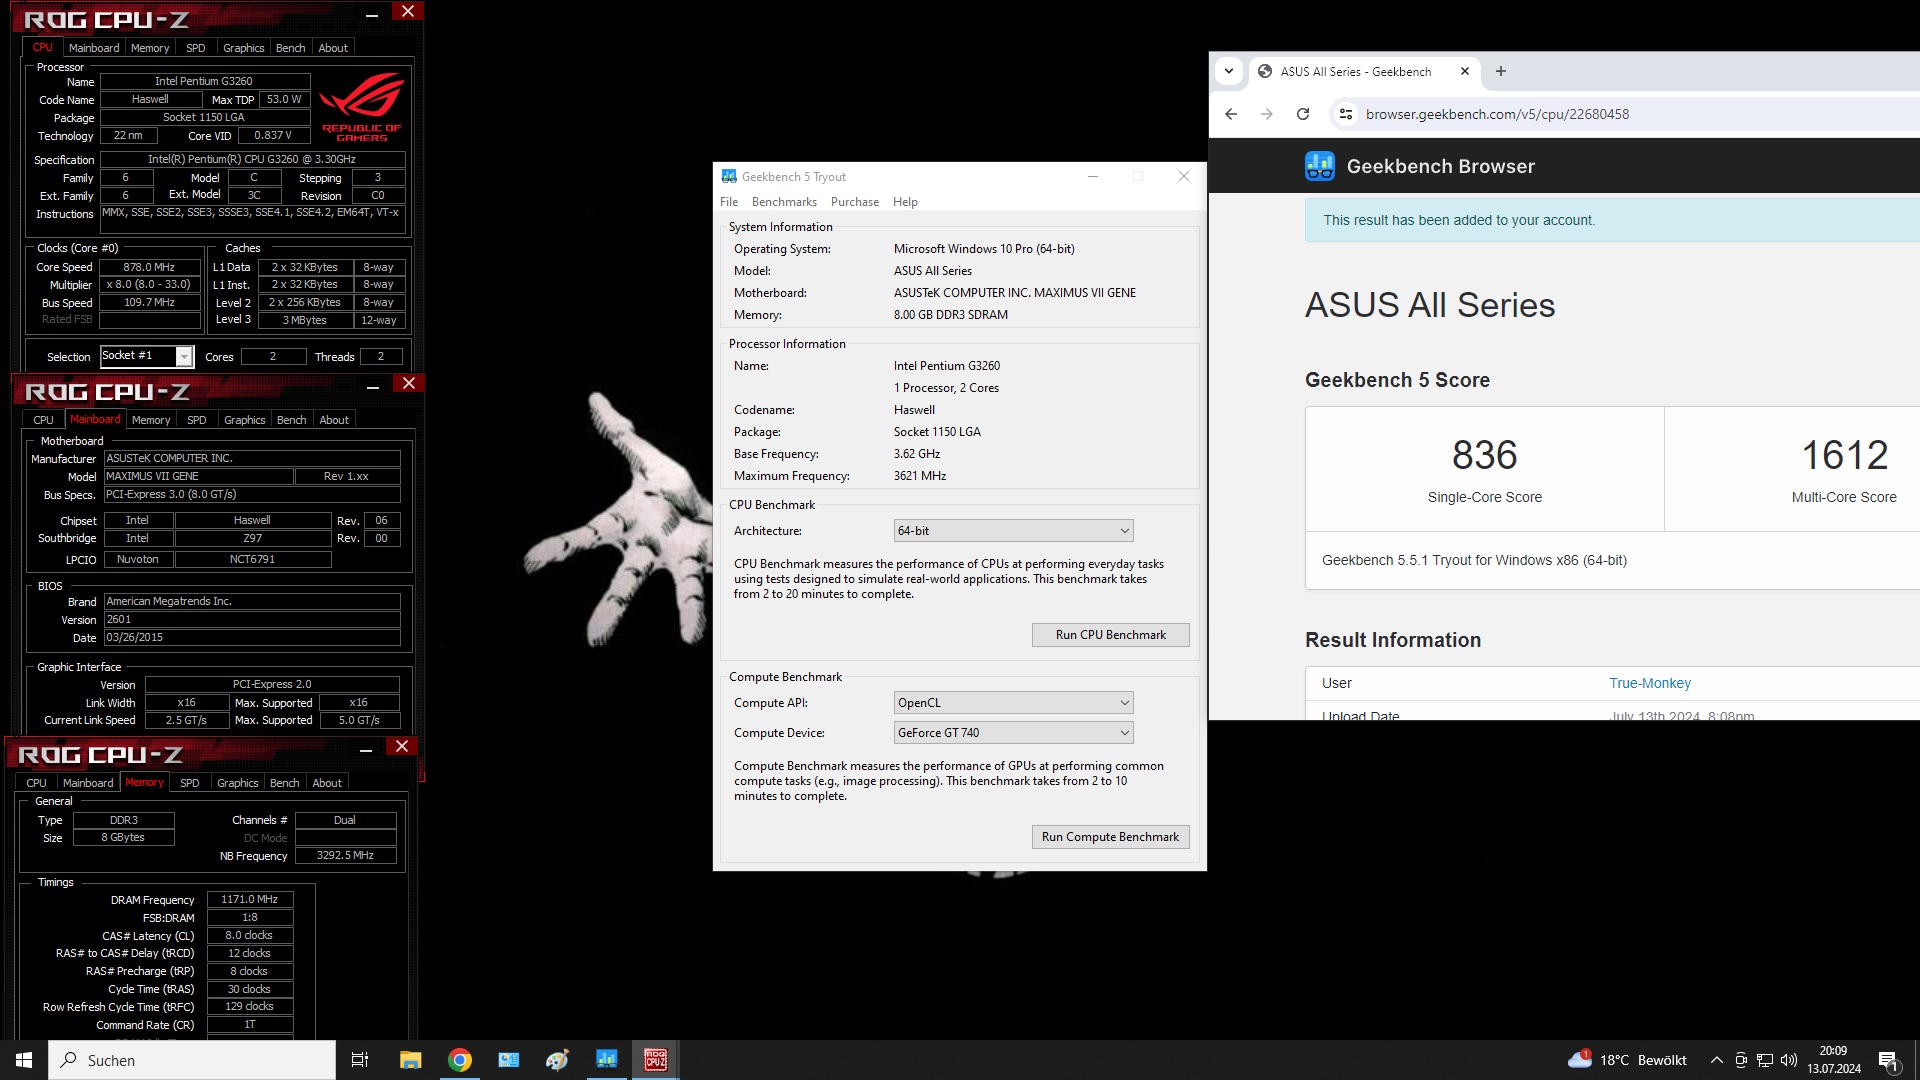Image resolution: width=1920 pixels, height=1080 pixels.
Task: Select the DRAM Frequency 1171.0 MHz value
Action: tap(249, 900)
